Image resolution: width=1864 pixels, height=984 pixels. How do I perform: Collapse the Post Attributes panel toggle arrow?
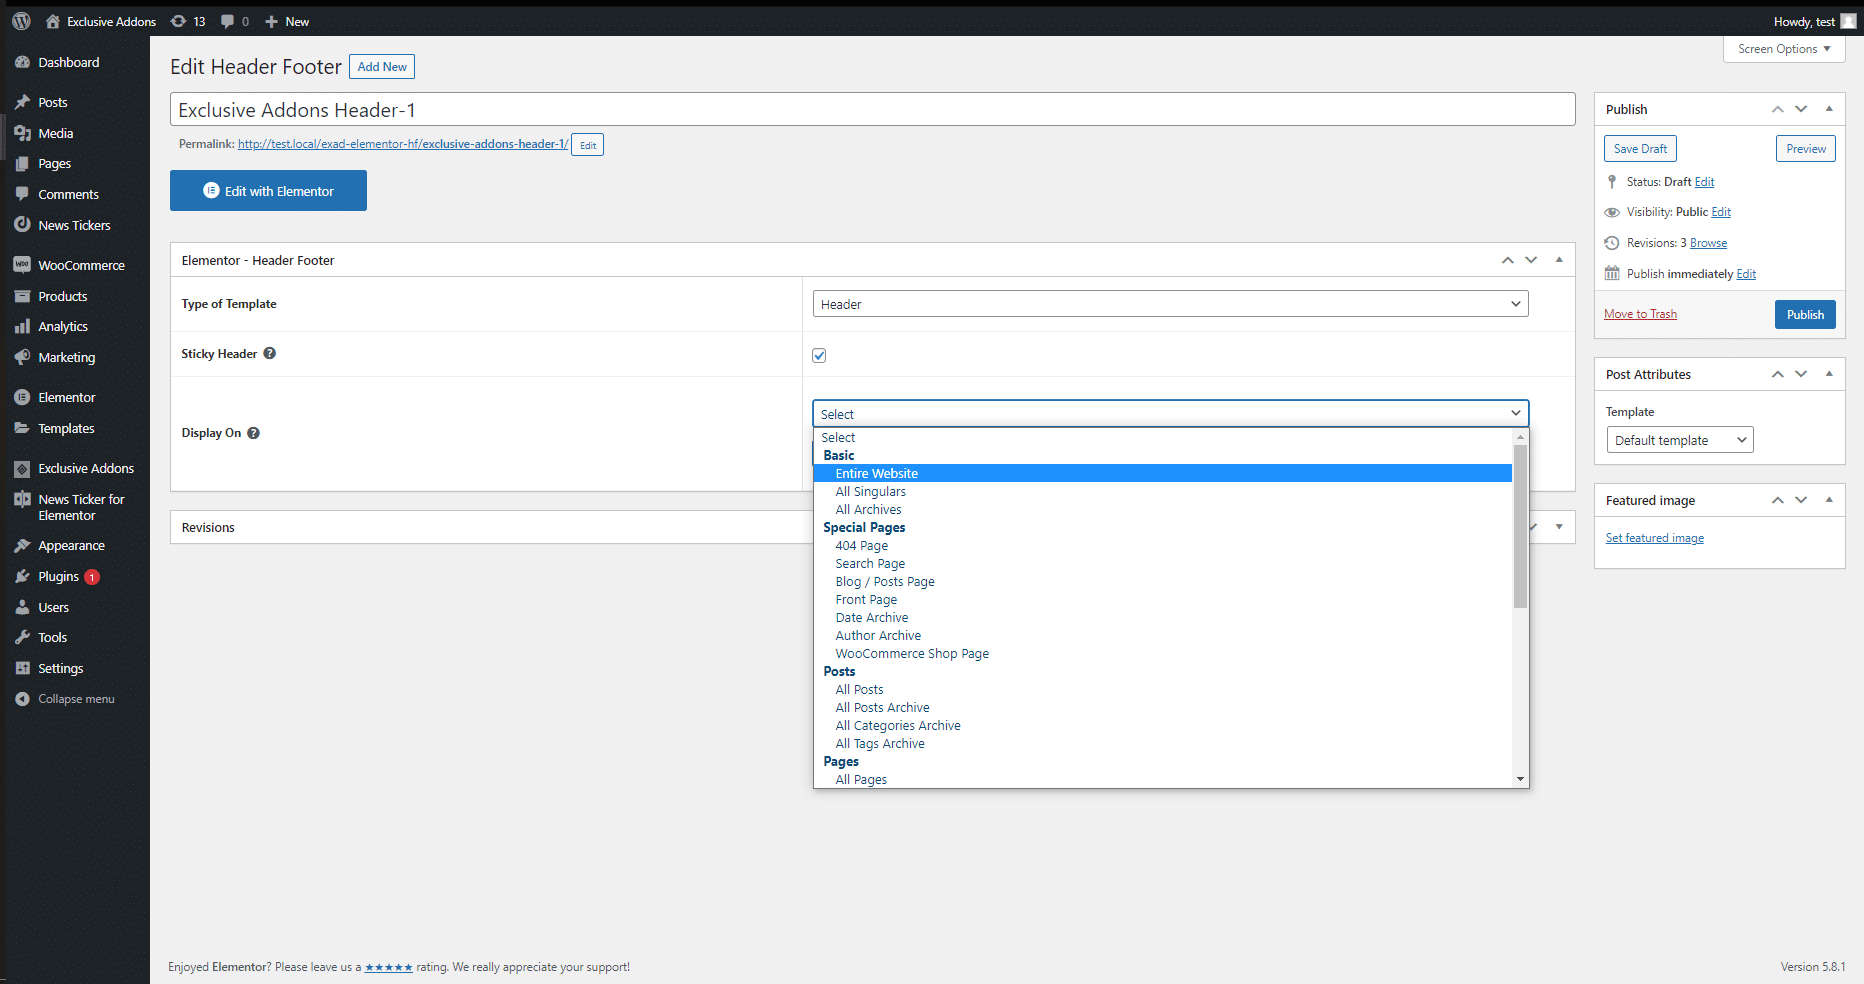coord(1829,374)
